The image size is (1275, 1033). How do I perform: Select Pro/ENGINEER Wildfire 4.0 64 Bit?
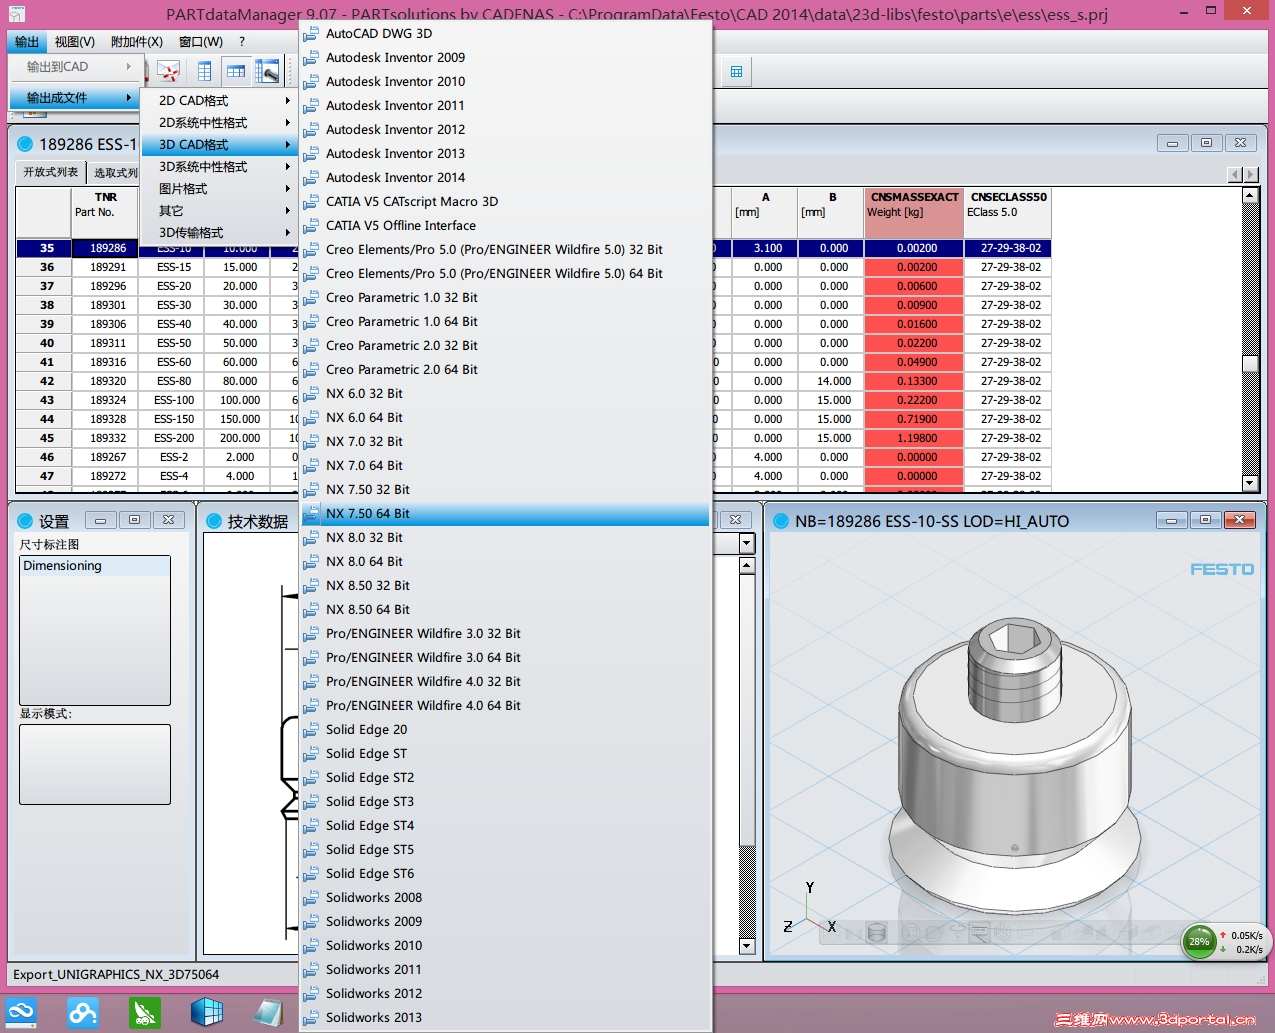[x=506, y=705]
